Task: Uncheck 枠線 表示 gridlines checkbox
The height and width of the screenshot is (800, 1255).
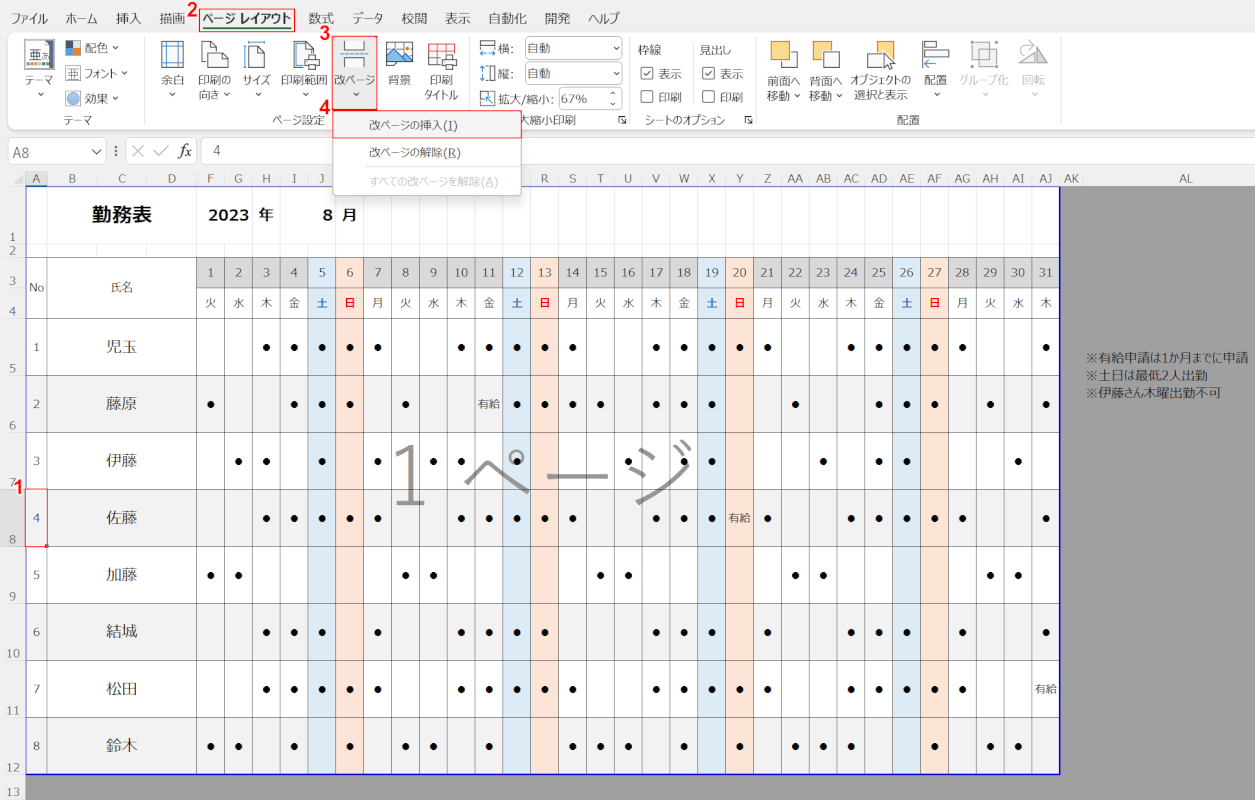Action: [647, 74]
